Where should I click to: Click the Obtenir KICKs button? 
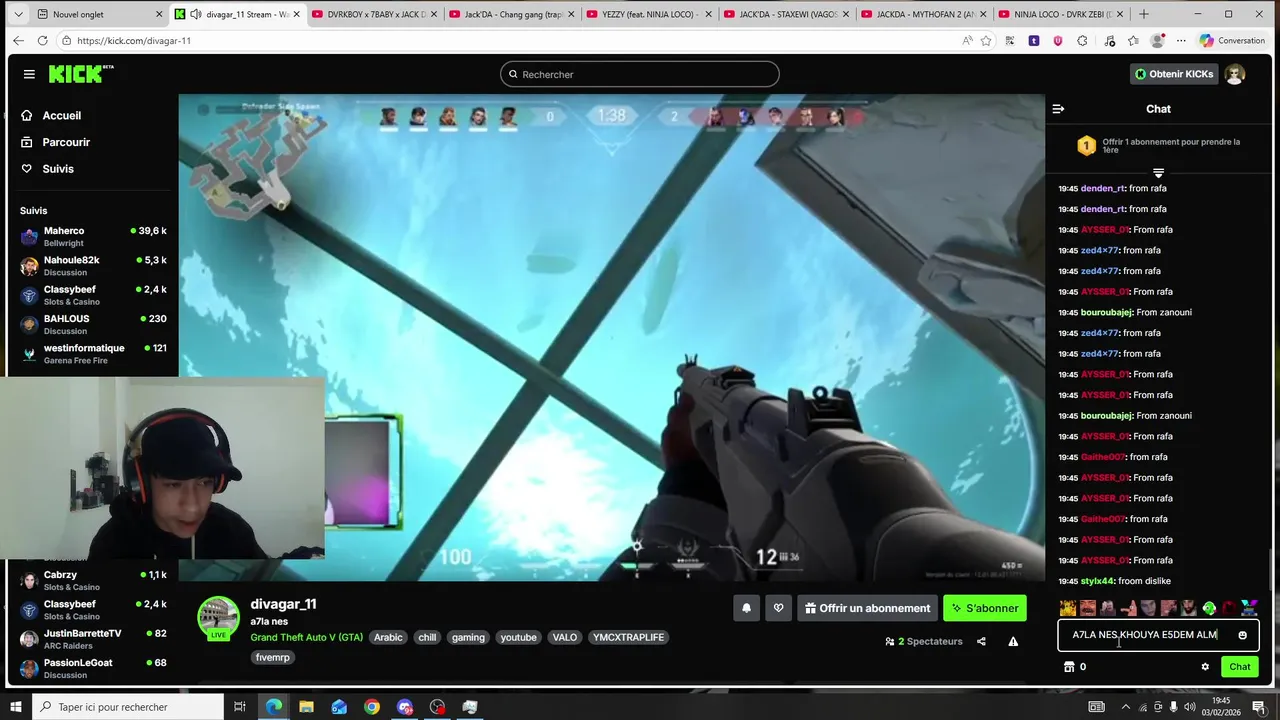tap(1174, 74)
